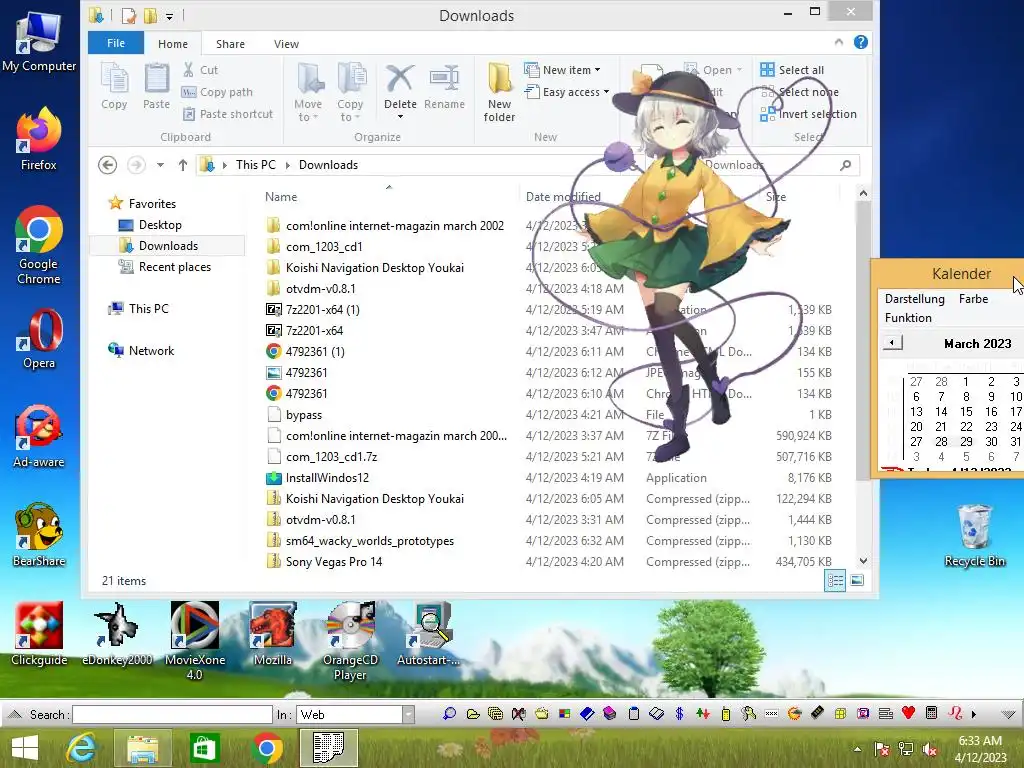Image resolution: width=1024 pixels, height=768 pixels.
Task: Open the eDonkey2000 desktop icon
Action: pos(118,633)
